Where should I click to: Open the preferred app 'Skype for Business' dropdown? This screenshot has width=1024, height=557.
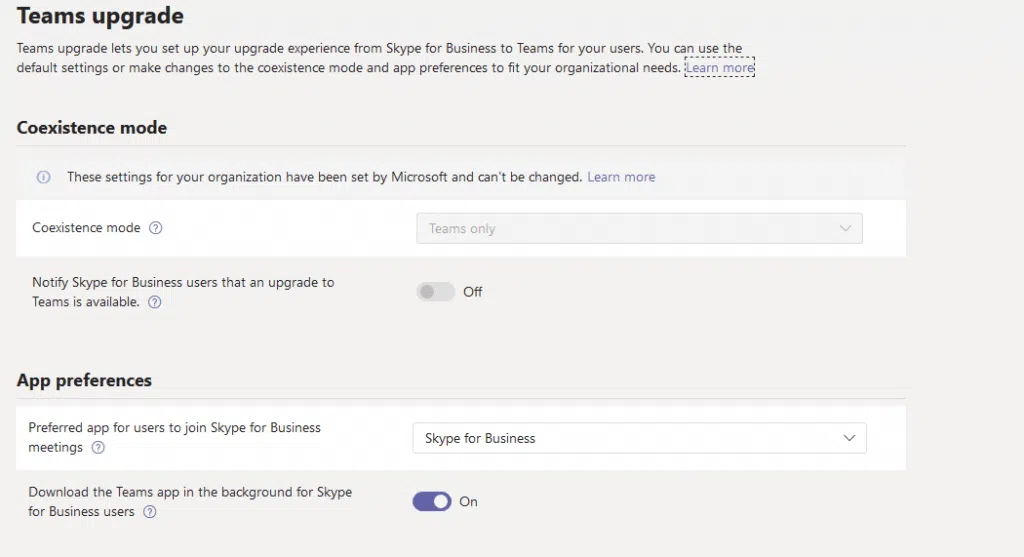(x=638, y=438)
